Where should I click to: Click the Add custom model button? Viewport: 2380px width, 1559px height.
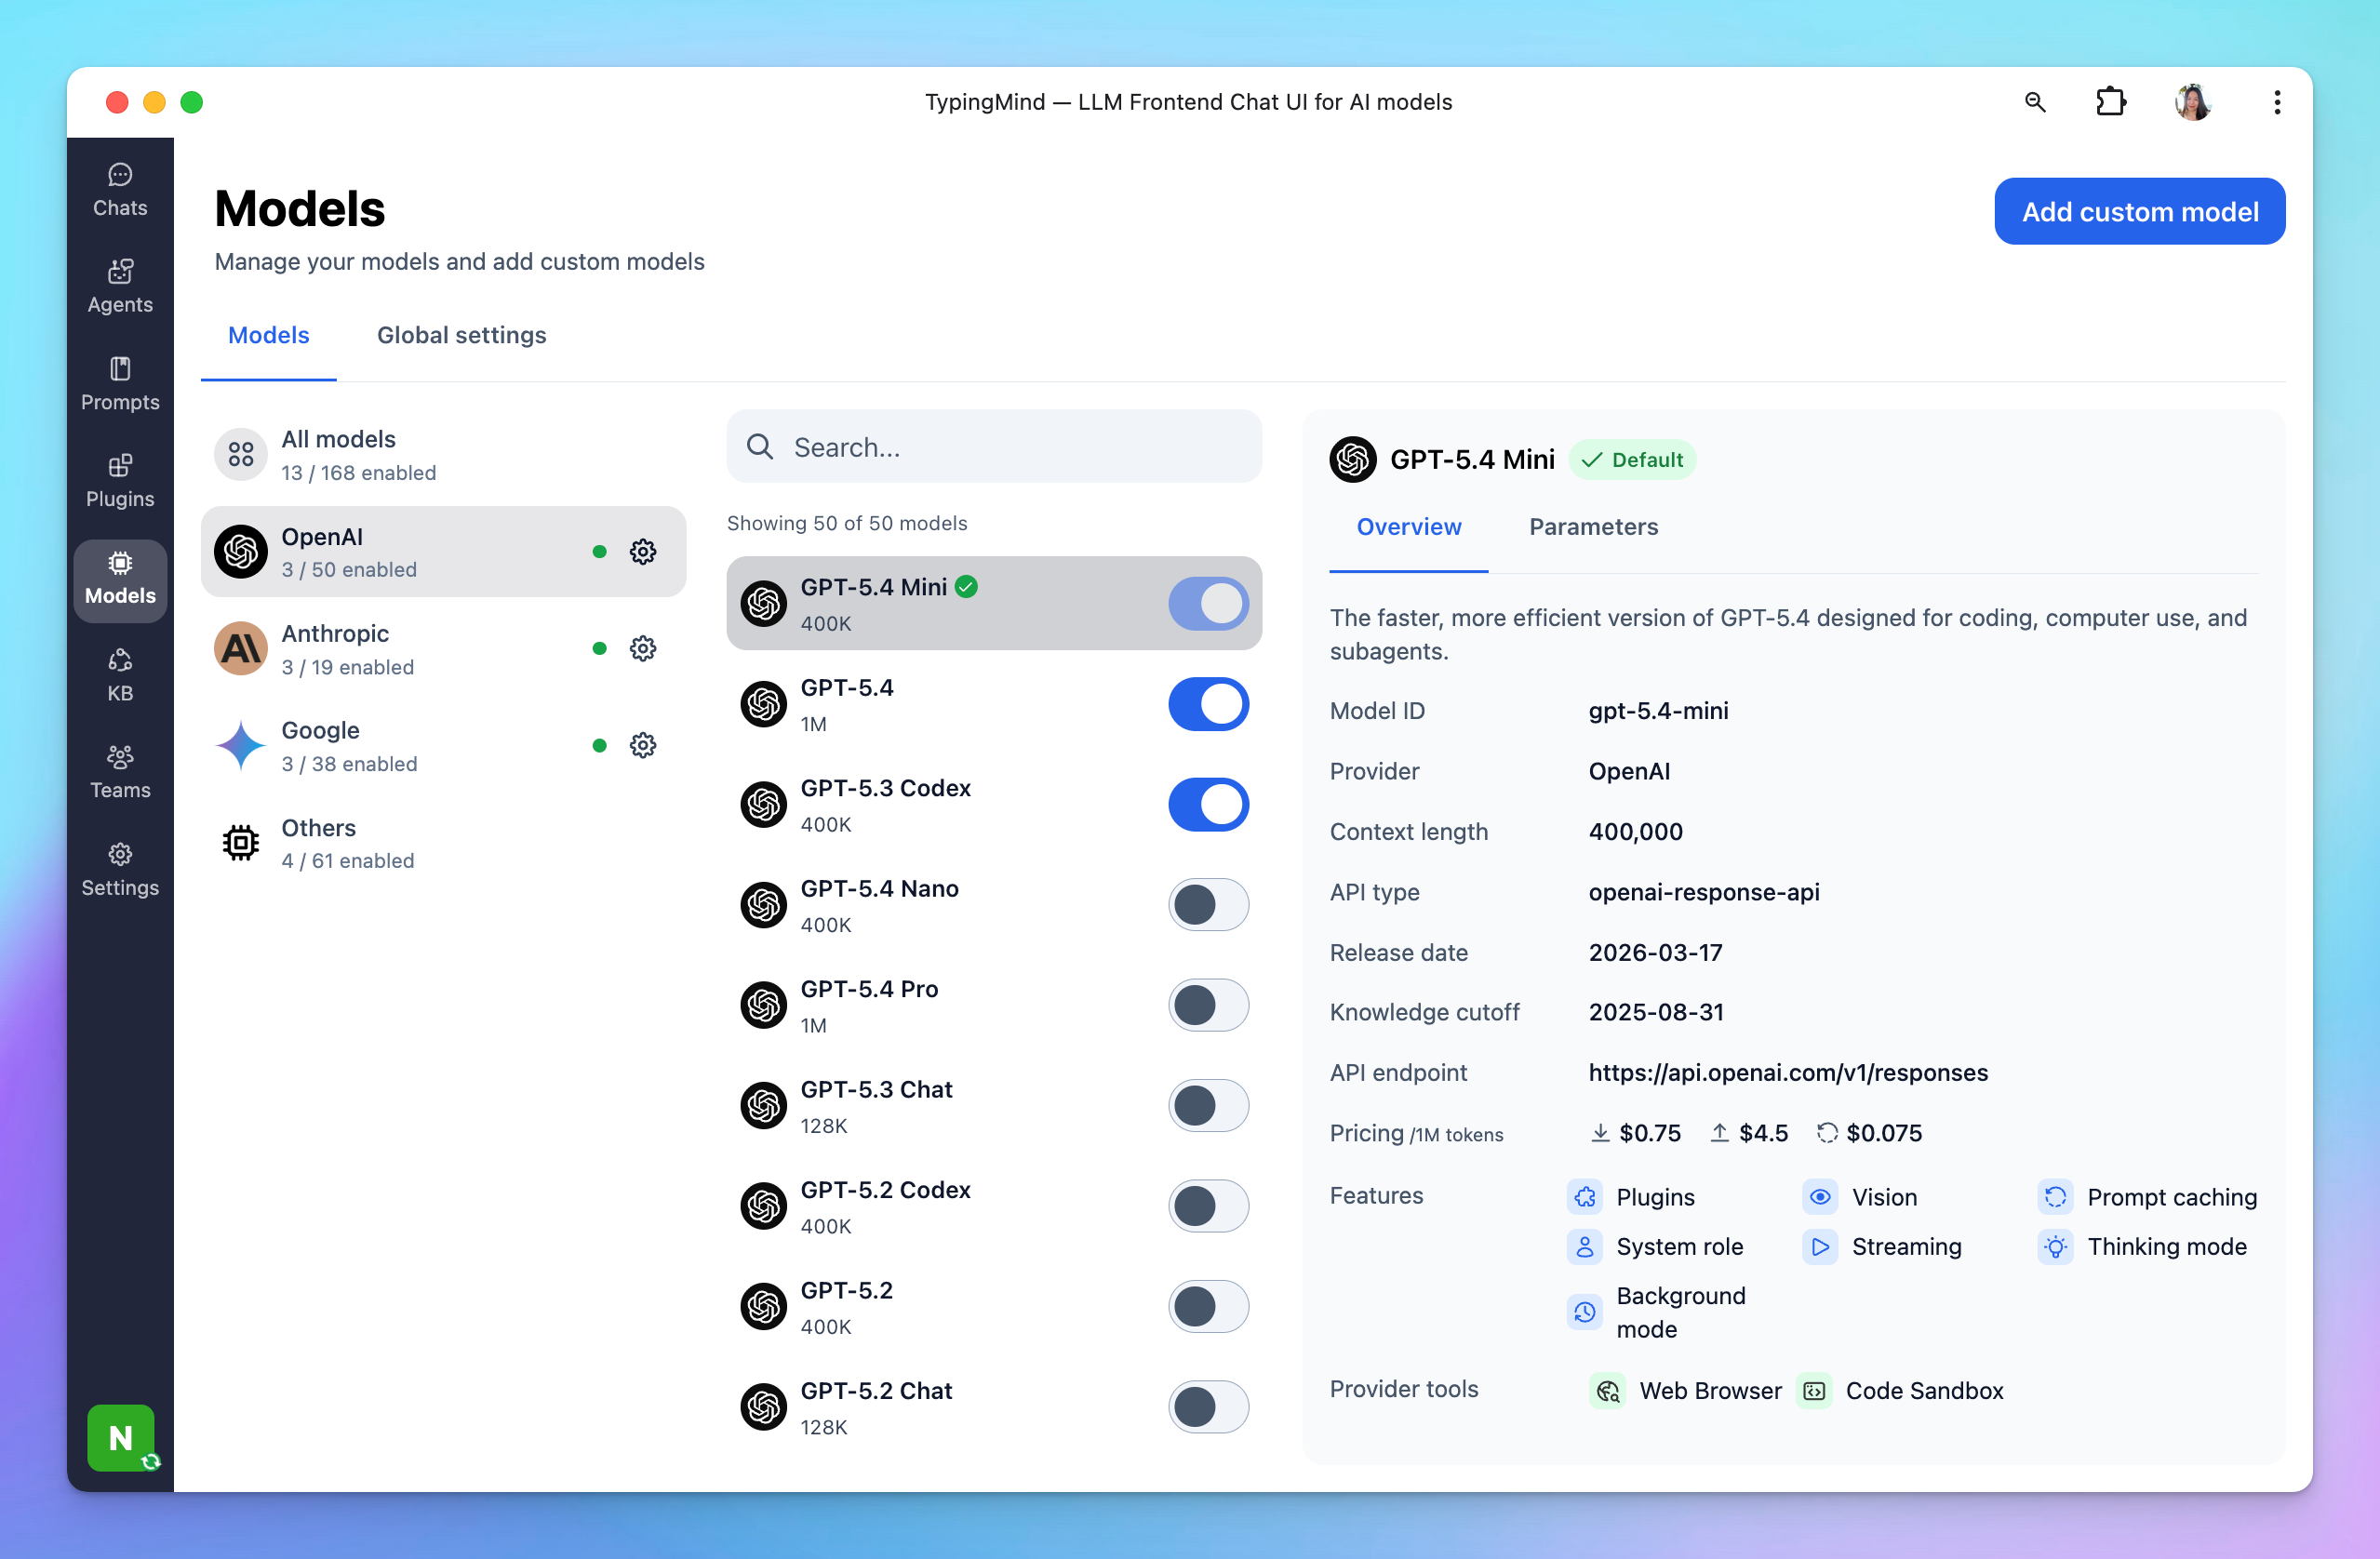pyautogui.click(x=2139, y=211)
